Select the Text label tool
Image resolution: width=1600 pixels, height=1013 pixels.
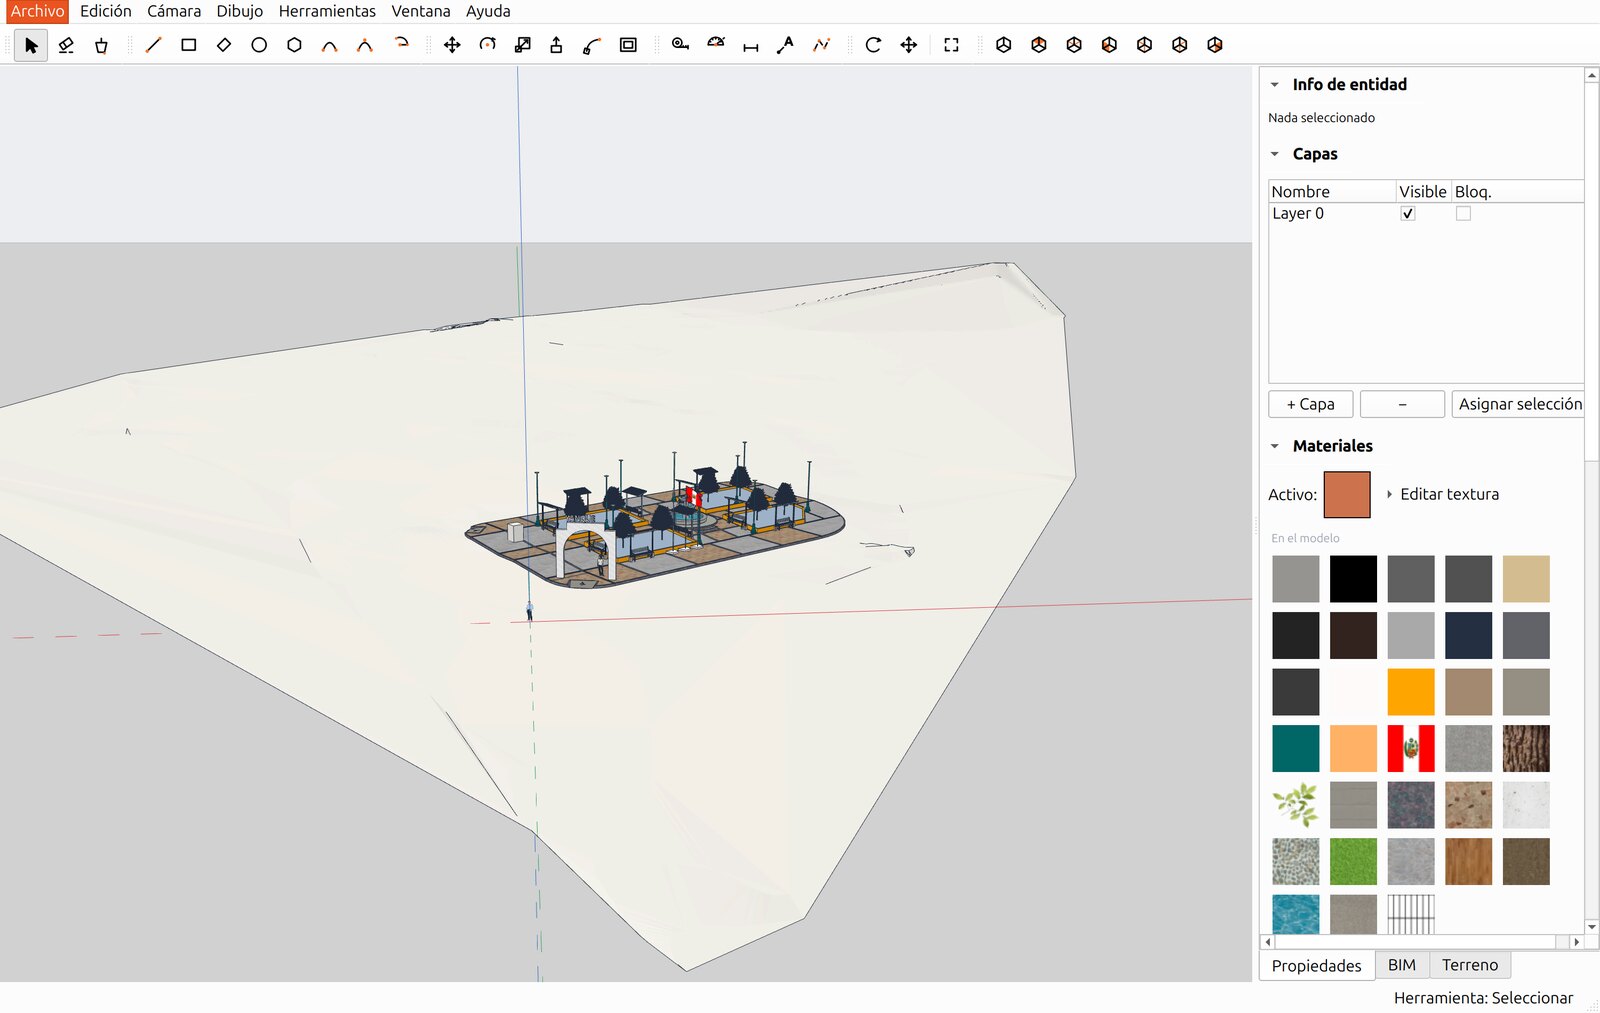click(x=786, y=45)
